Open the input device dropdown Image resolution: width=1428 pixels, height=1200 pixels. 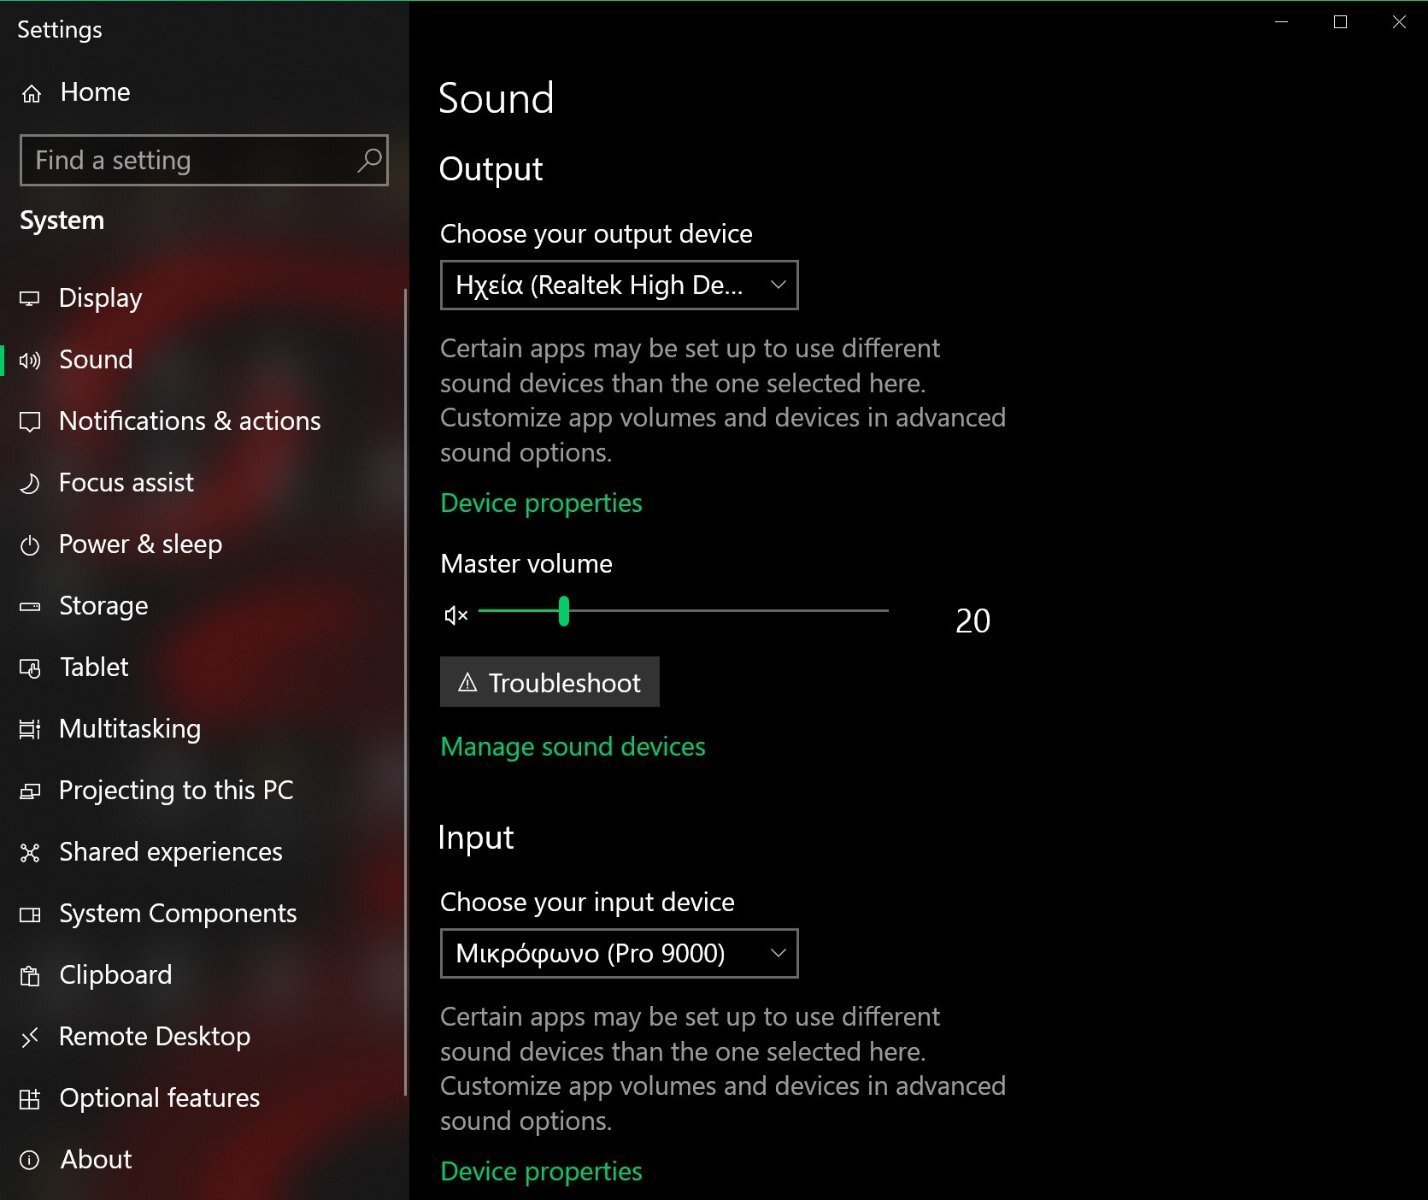[x=619, y=954]
